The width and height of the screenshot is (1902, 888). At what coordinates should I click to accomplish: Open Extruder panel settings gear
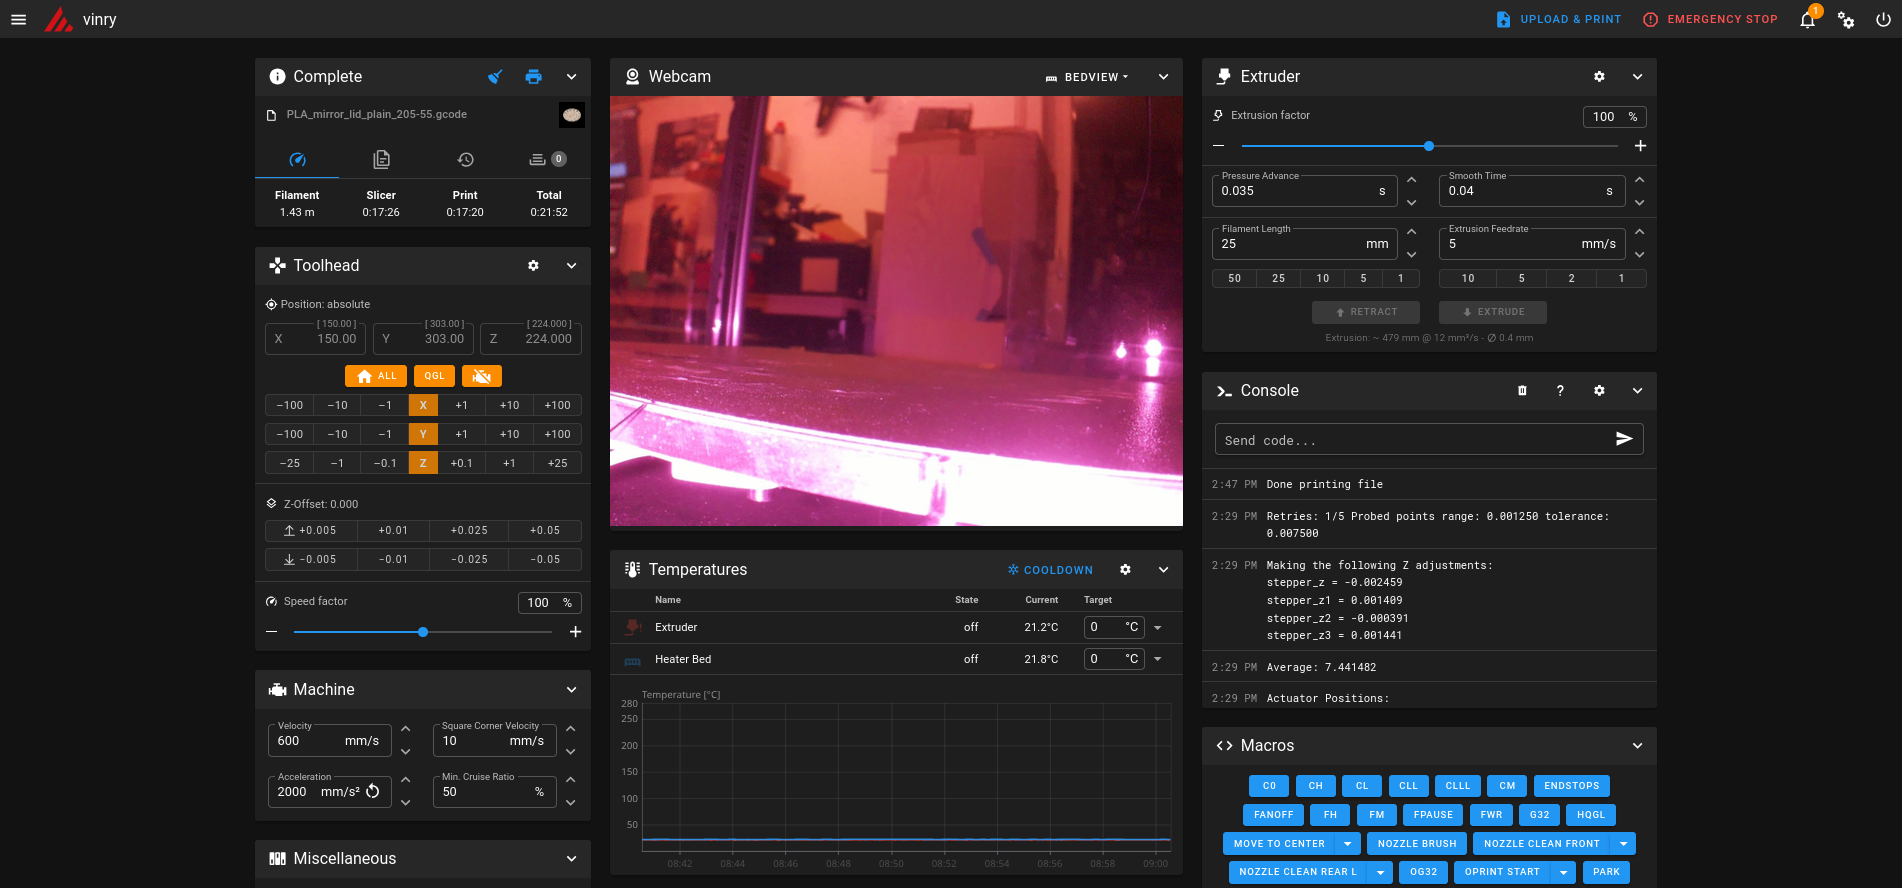1599,77
